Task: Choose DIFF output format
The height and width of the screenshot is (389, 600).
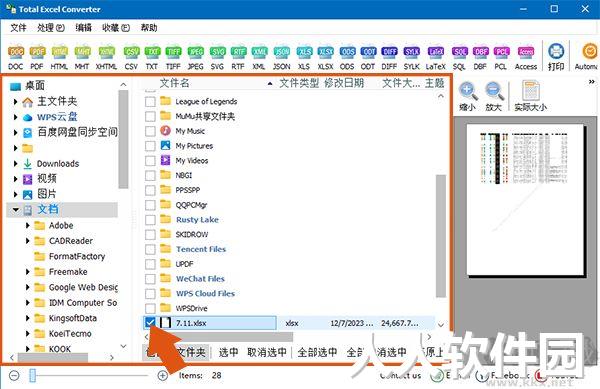Action: point(389,57)
